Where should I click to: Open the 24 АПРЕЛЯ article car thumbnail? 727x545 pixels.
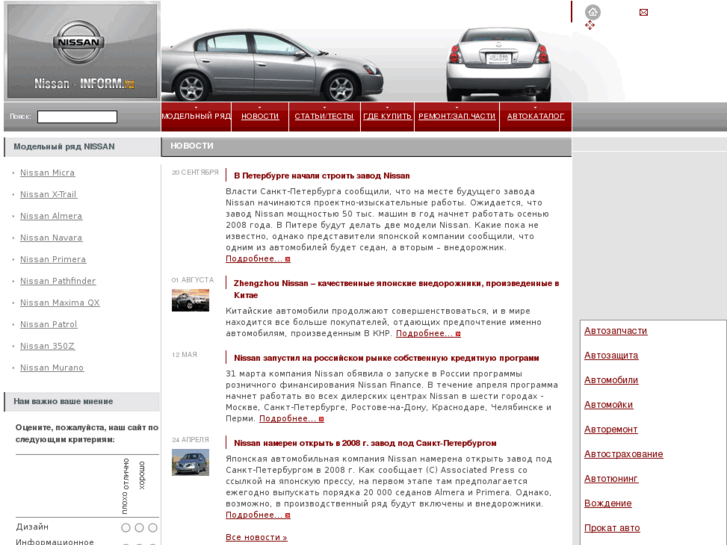coord(191,462)
